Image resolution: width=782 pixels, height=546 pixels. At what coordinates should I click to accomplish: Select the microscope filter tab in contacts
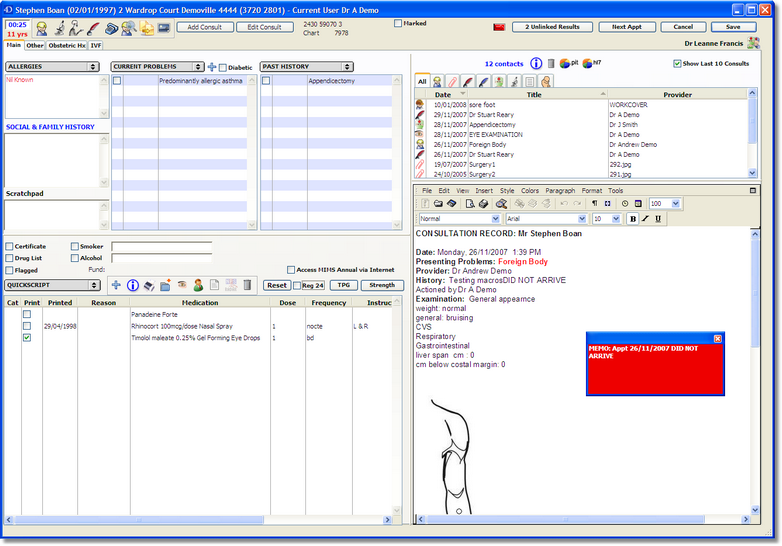514,81
